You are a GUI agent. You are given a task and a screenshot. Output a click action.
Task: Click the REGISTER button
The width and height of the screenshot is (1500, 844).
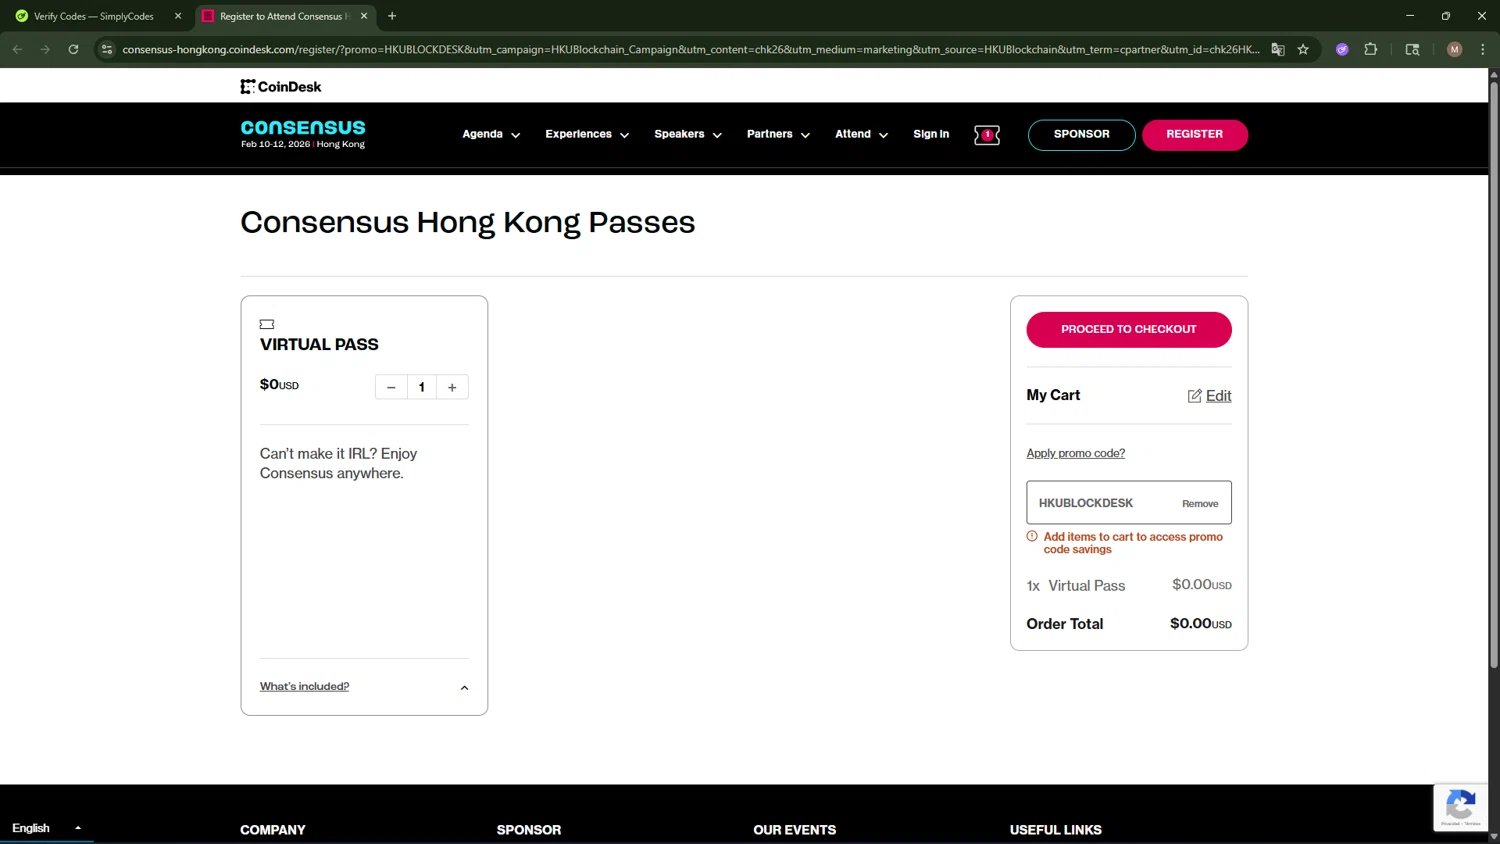pos(1194,135)
